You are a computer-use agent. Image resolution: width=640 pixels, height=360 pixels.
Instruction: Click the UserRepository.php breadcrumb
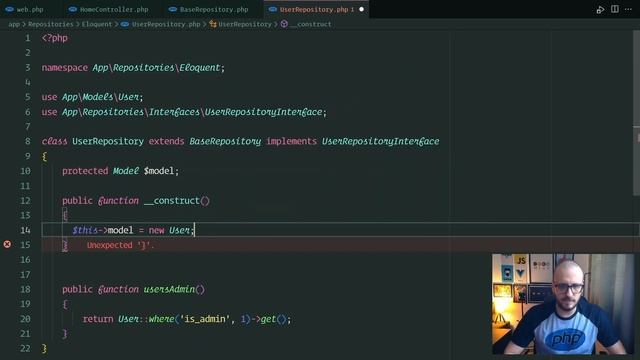166,24
